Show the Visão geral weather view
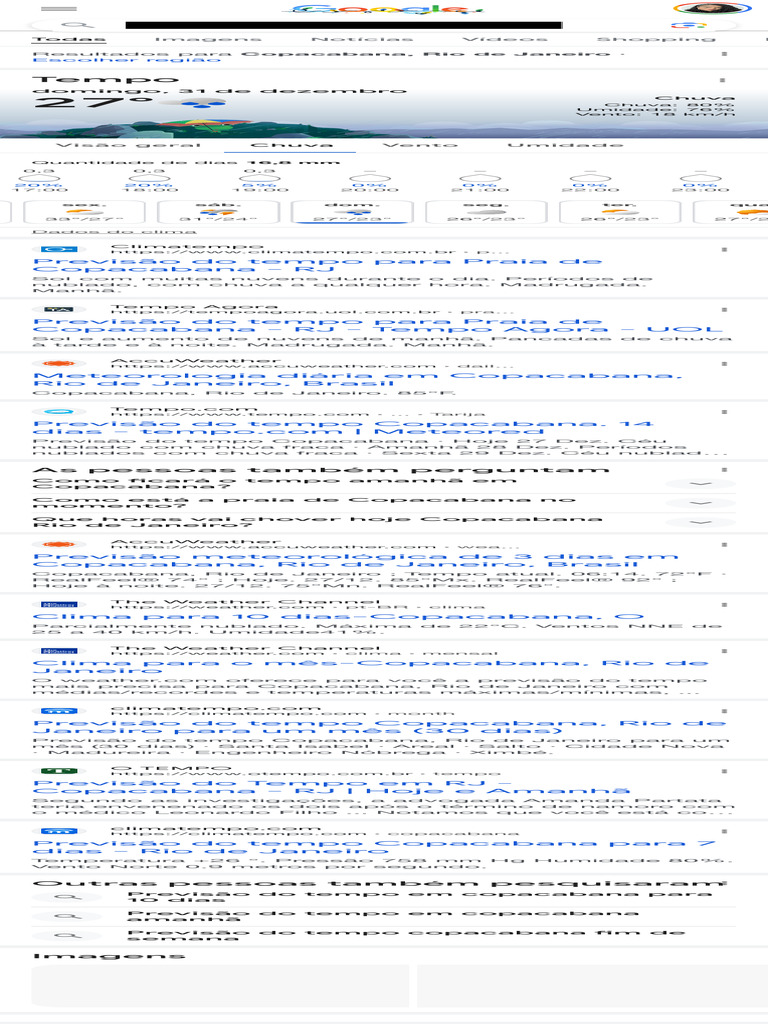 click(x=129, y=144)
